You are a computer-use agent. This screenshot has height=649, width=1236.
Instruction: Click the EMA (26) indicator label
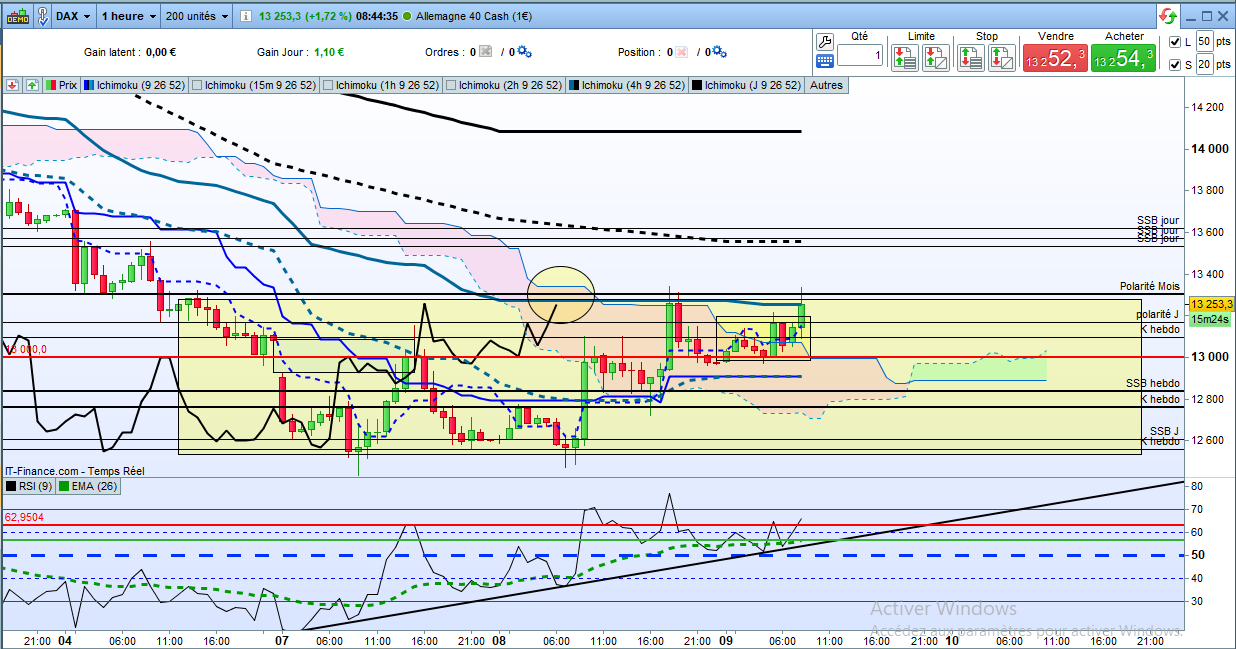pos(87,486)
